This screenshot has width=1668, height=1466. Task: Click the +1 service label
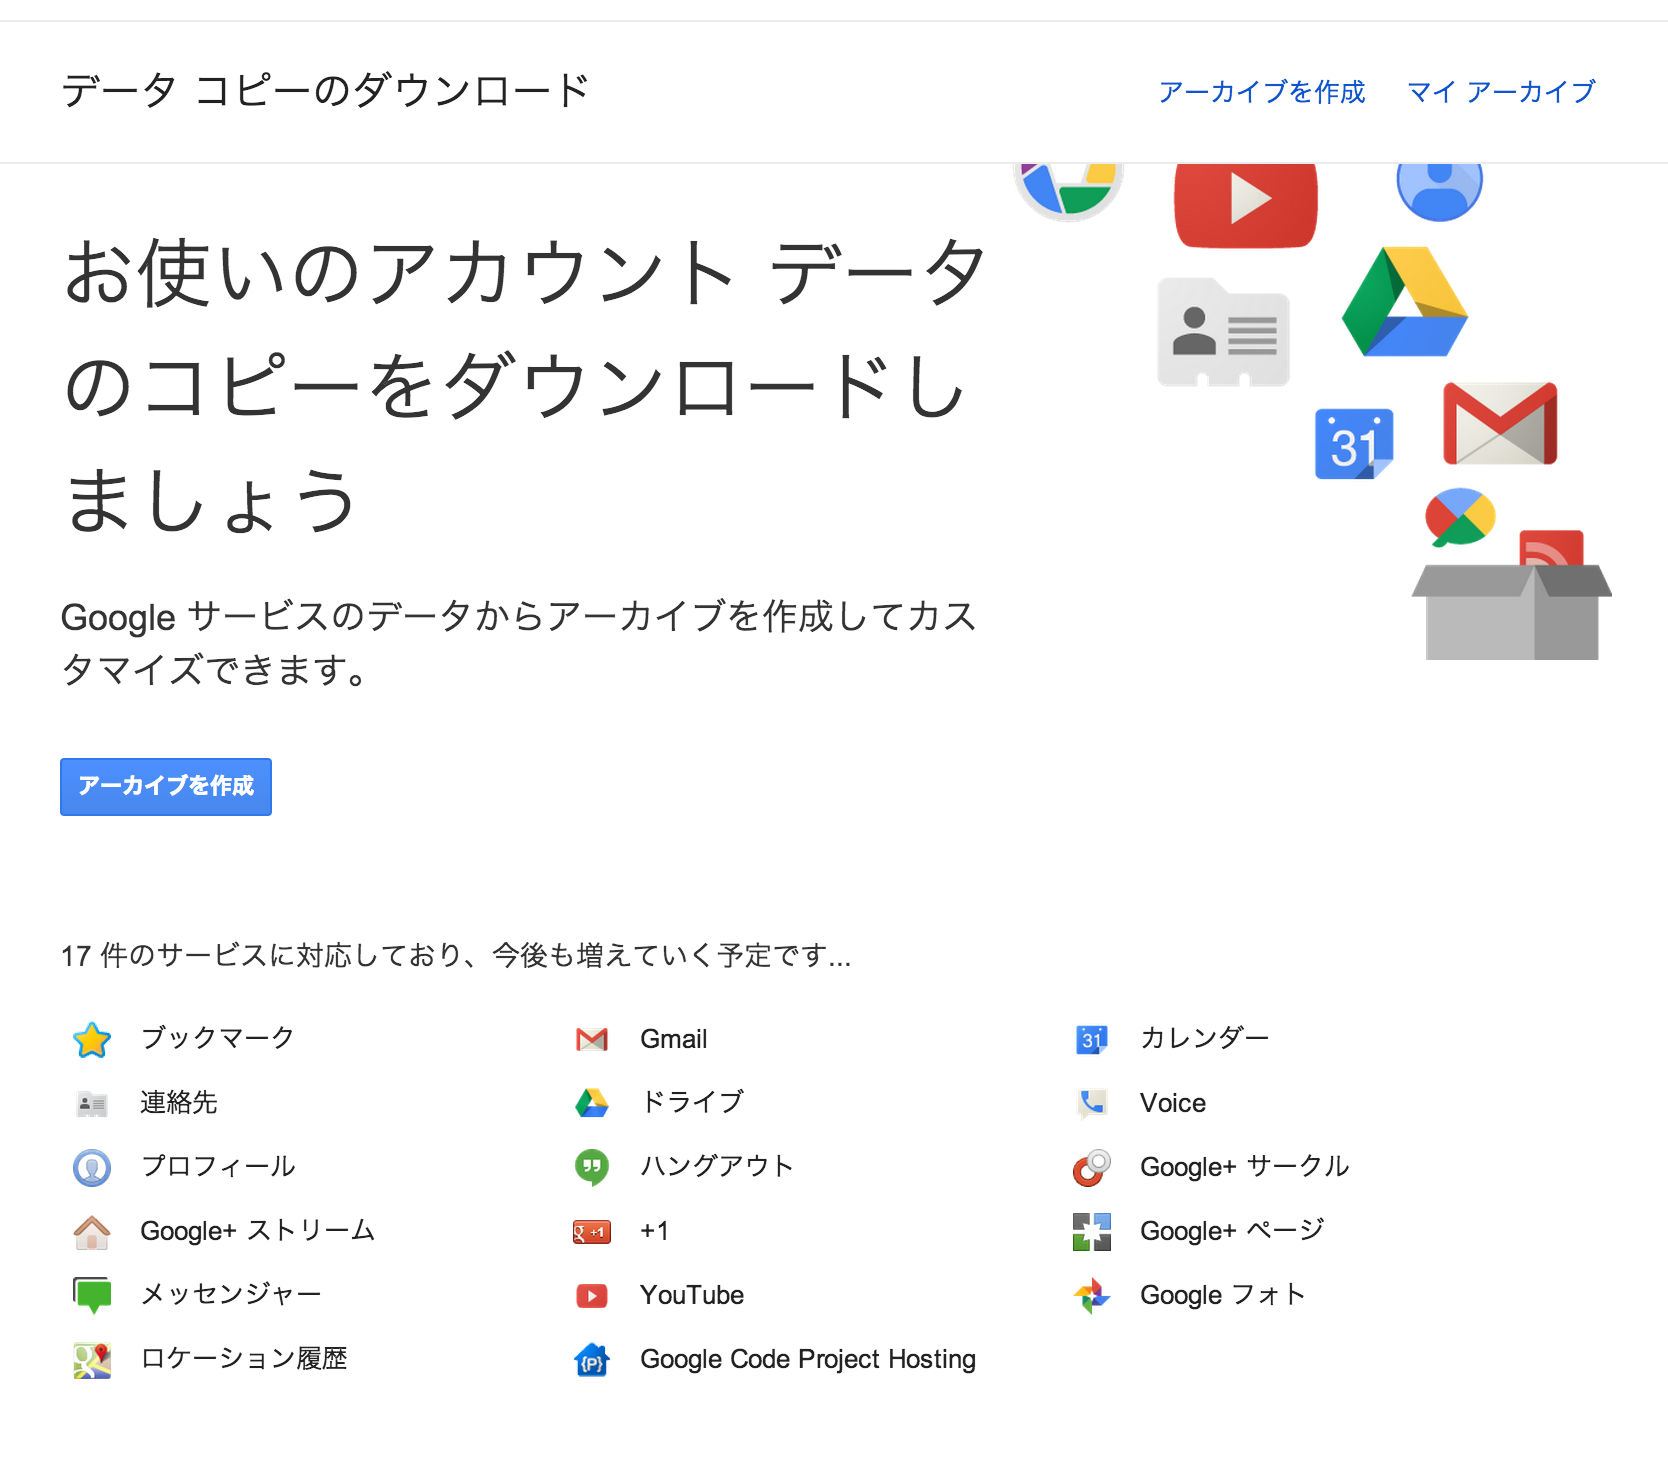[x=654, y=1231]
